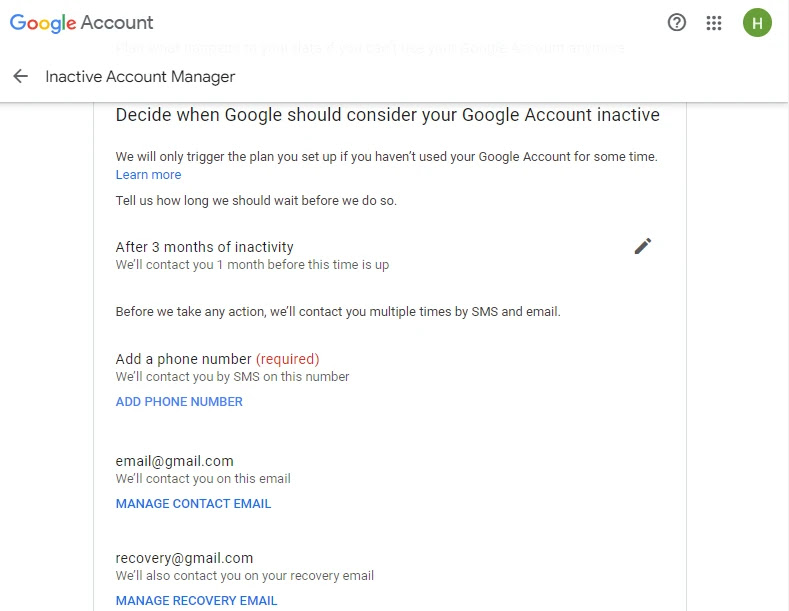Click the Before we take any action paragraph
789x611 pixels.
338,312
